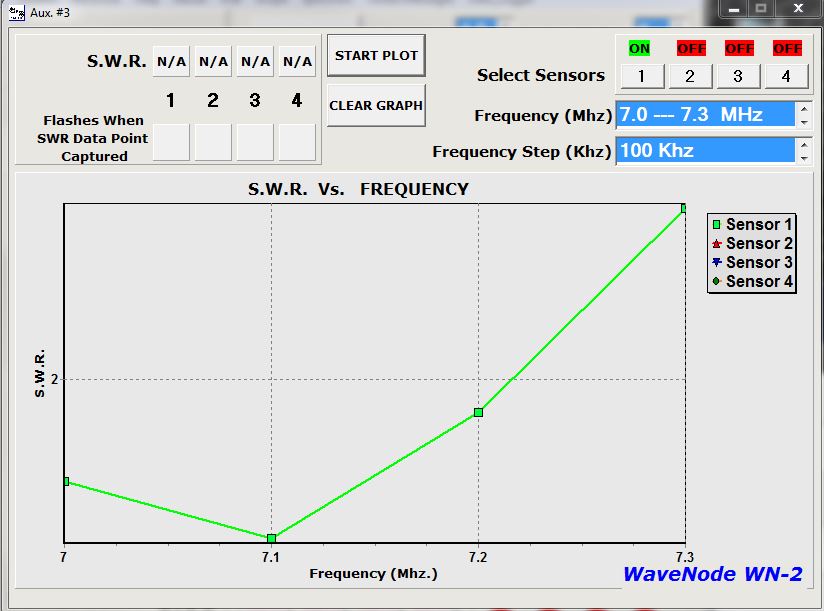Click the first S.W.R. N/A readout
The image size is (824, 611).
171,62
